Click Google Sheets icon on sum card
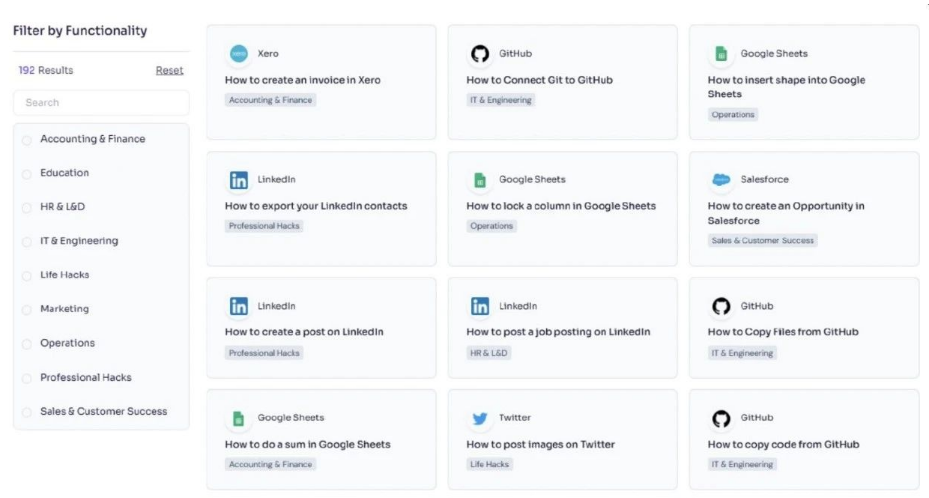929x498 pixels. [239, 418]
